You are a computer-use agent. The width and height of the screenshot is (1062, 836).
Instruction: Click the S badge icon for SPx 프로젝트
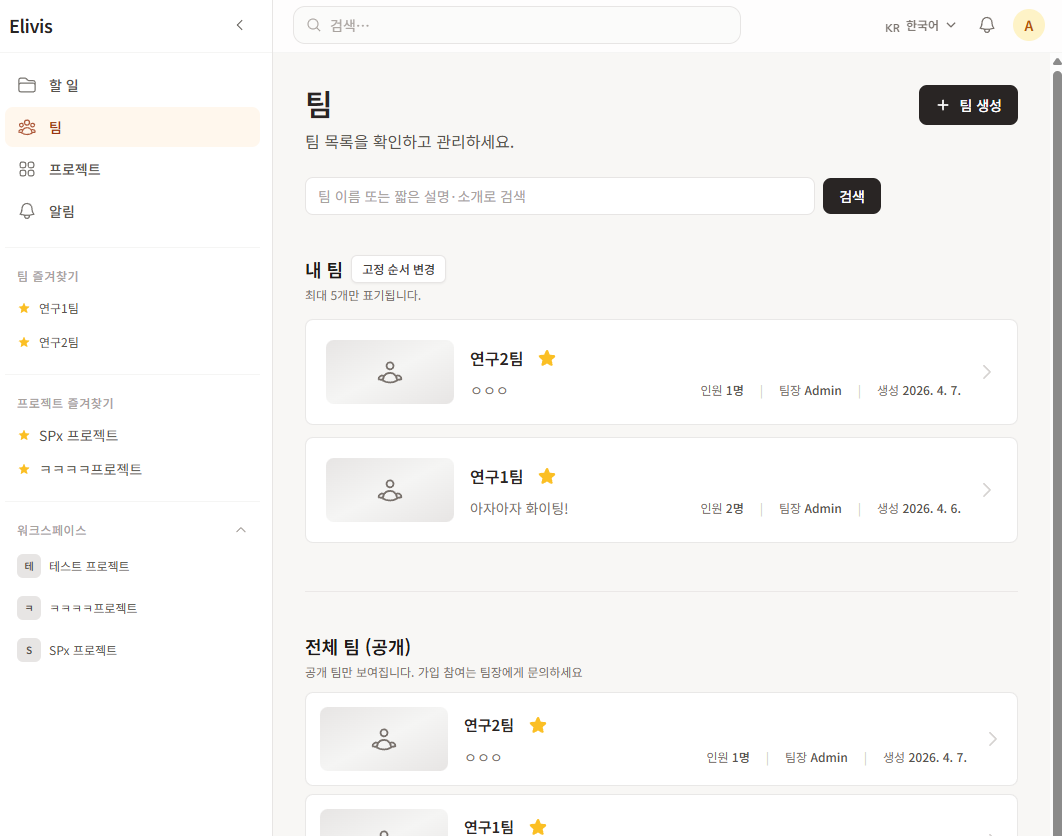(29, 650)
